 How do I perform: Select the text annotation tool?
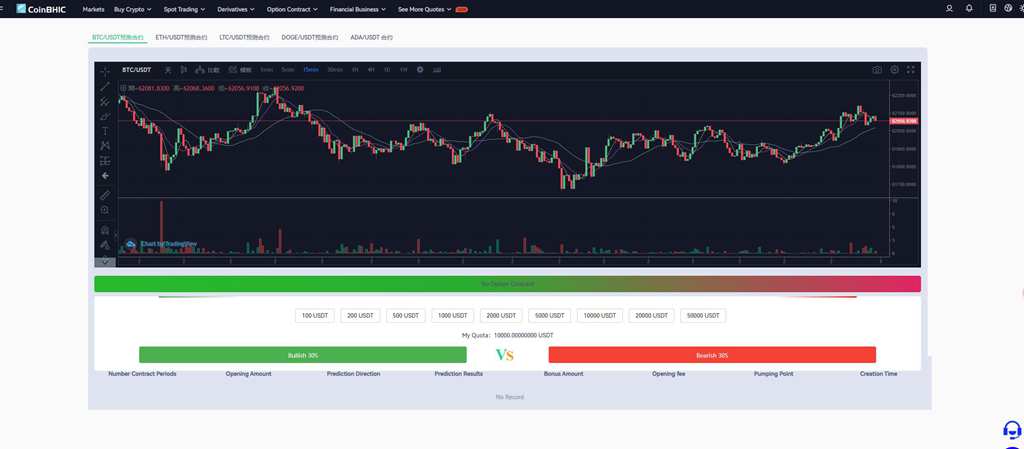pos(105,131)
